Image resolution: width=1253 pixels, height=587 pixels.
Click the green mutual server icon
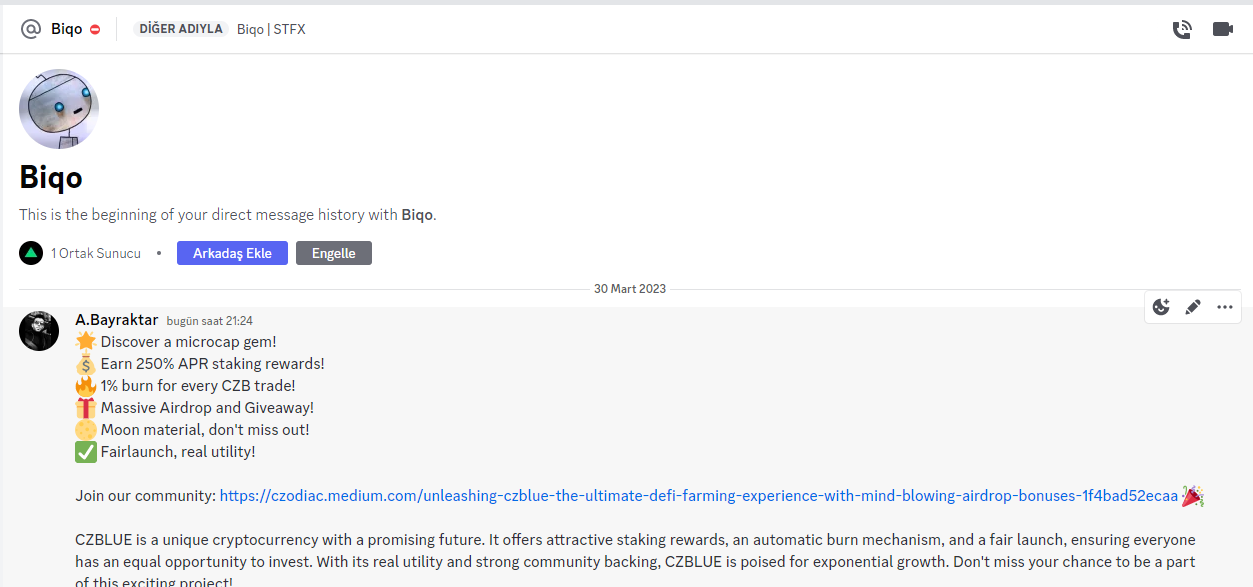point(31,253)
